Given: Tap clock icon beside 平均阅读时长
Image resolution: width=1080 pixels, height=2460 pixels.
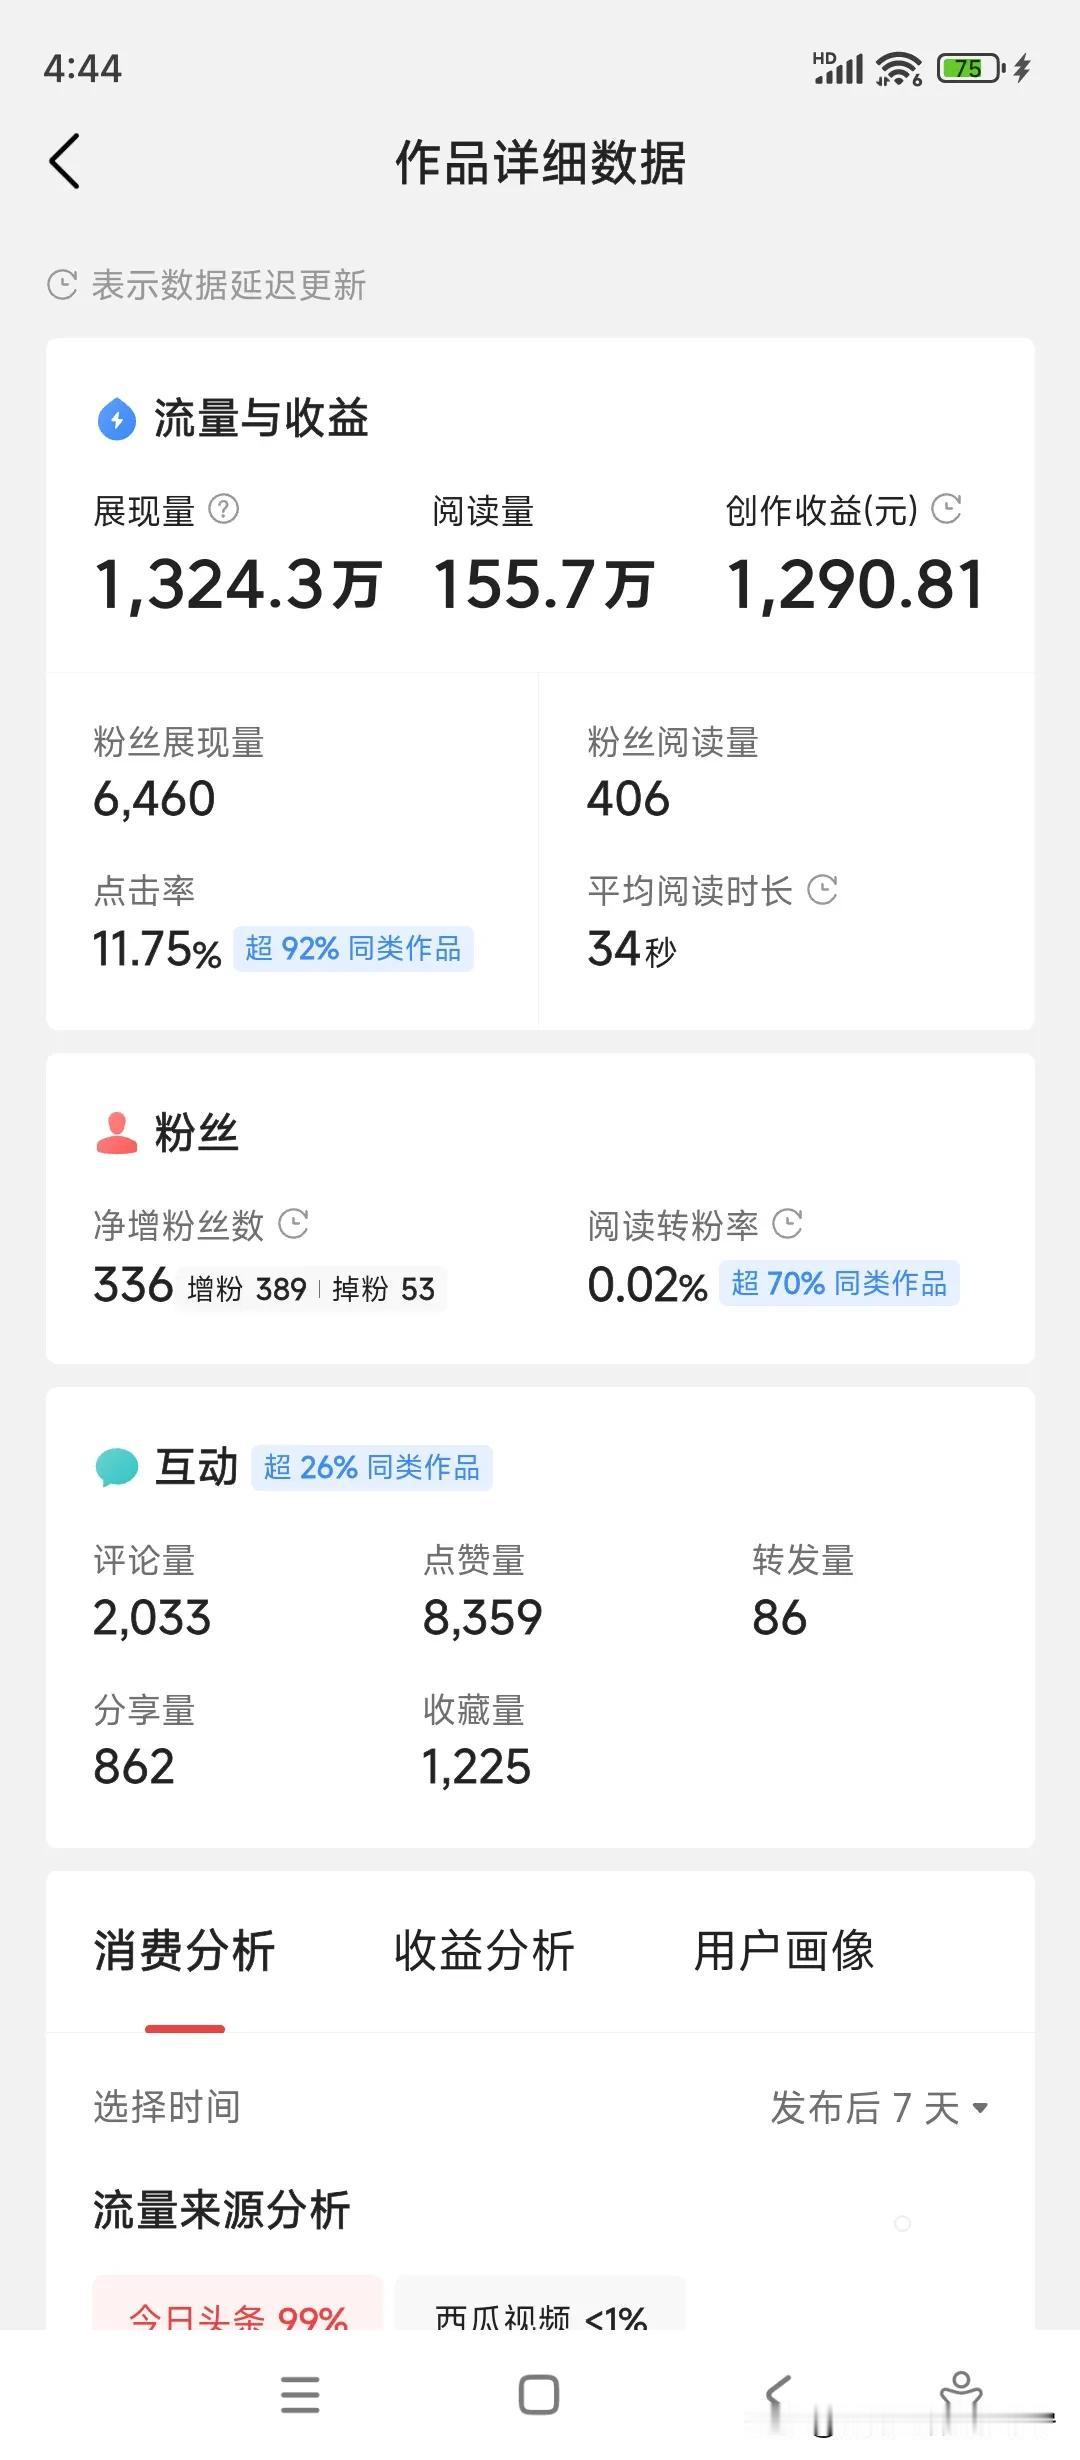Looking at the screenshot, I should coord(822,889).
